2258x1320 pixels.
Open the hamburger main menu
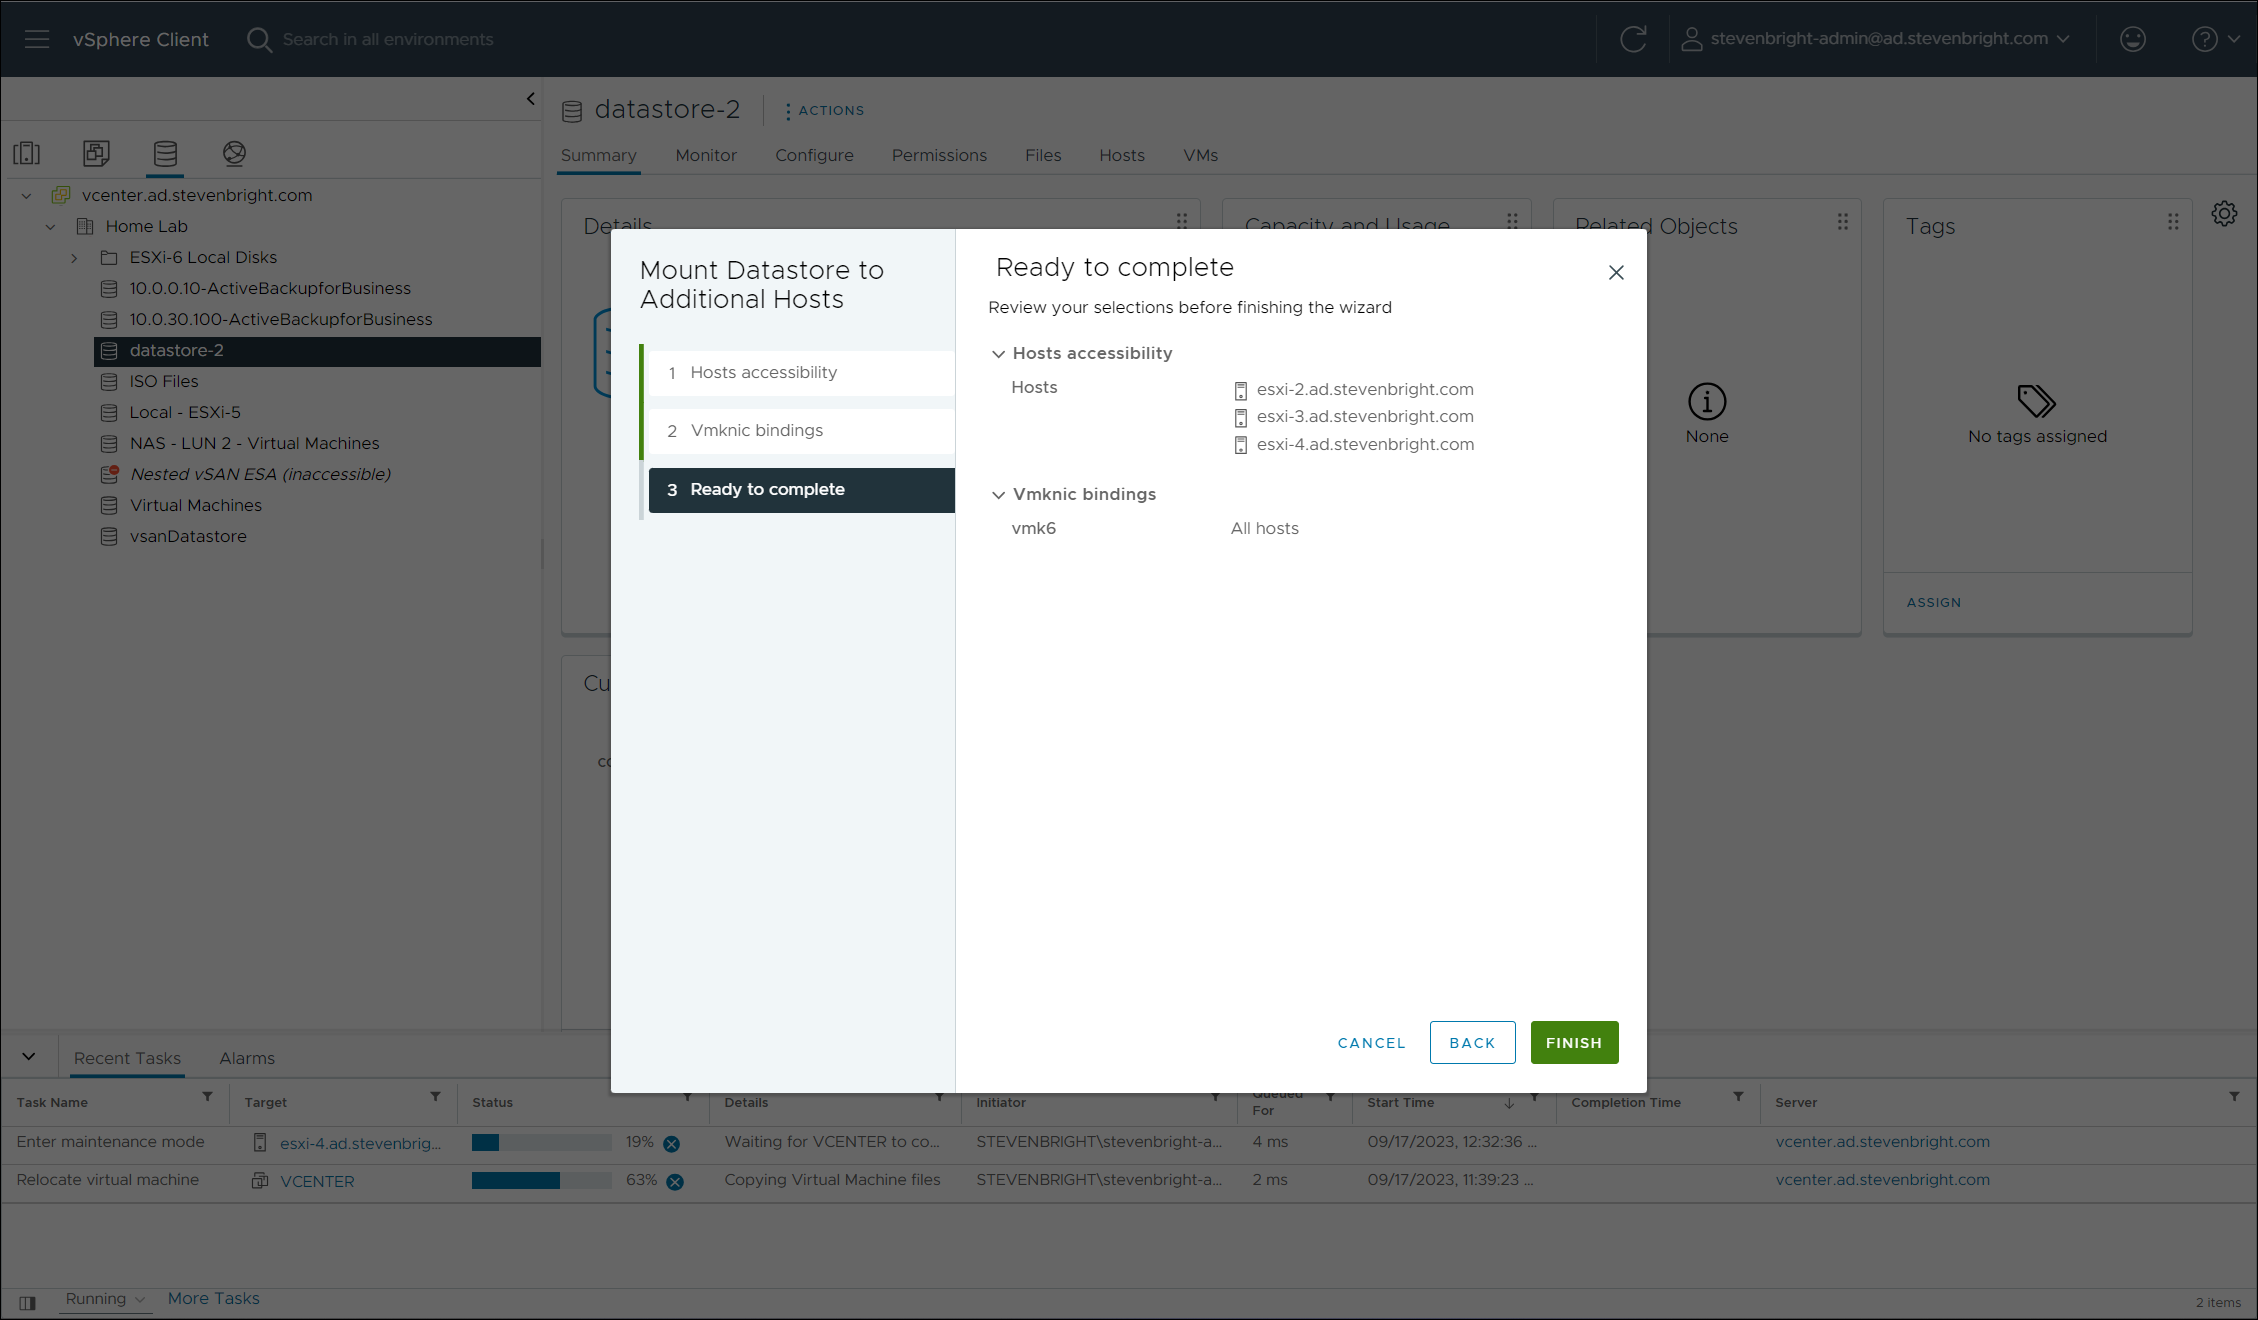click(x=37, y=39)
